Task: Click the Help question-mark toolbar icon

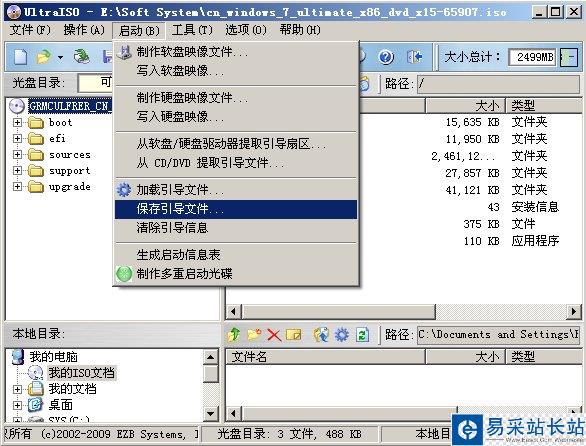Action: click(x=386, y=57)
